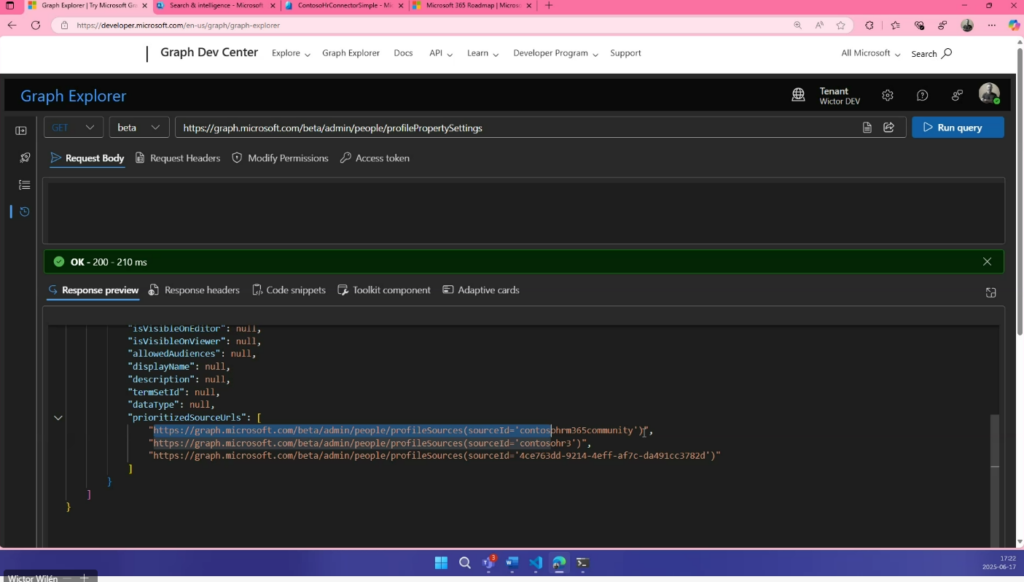
Task: Open the Code snippets tab
Action: click(x=289, y=290)
